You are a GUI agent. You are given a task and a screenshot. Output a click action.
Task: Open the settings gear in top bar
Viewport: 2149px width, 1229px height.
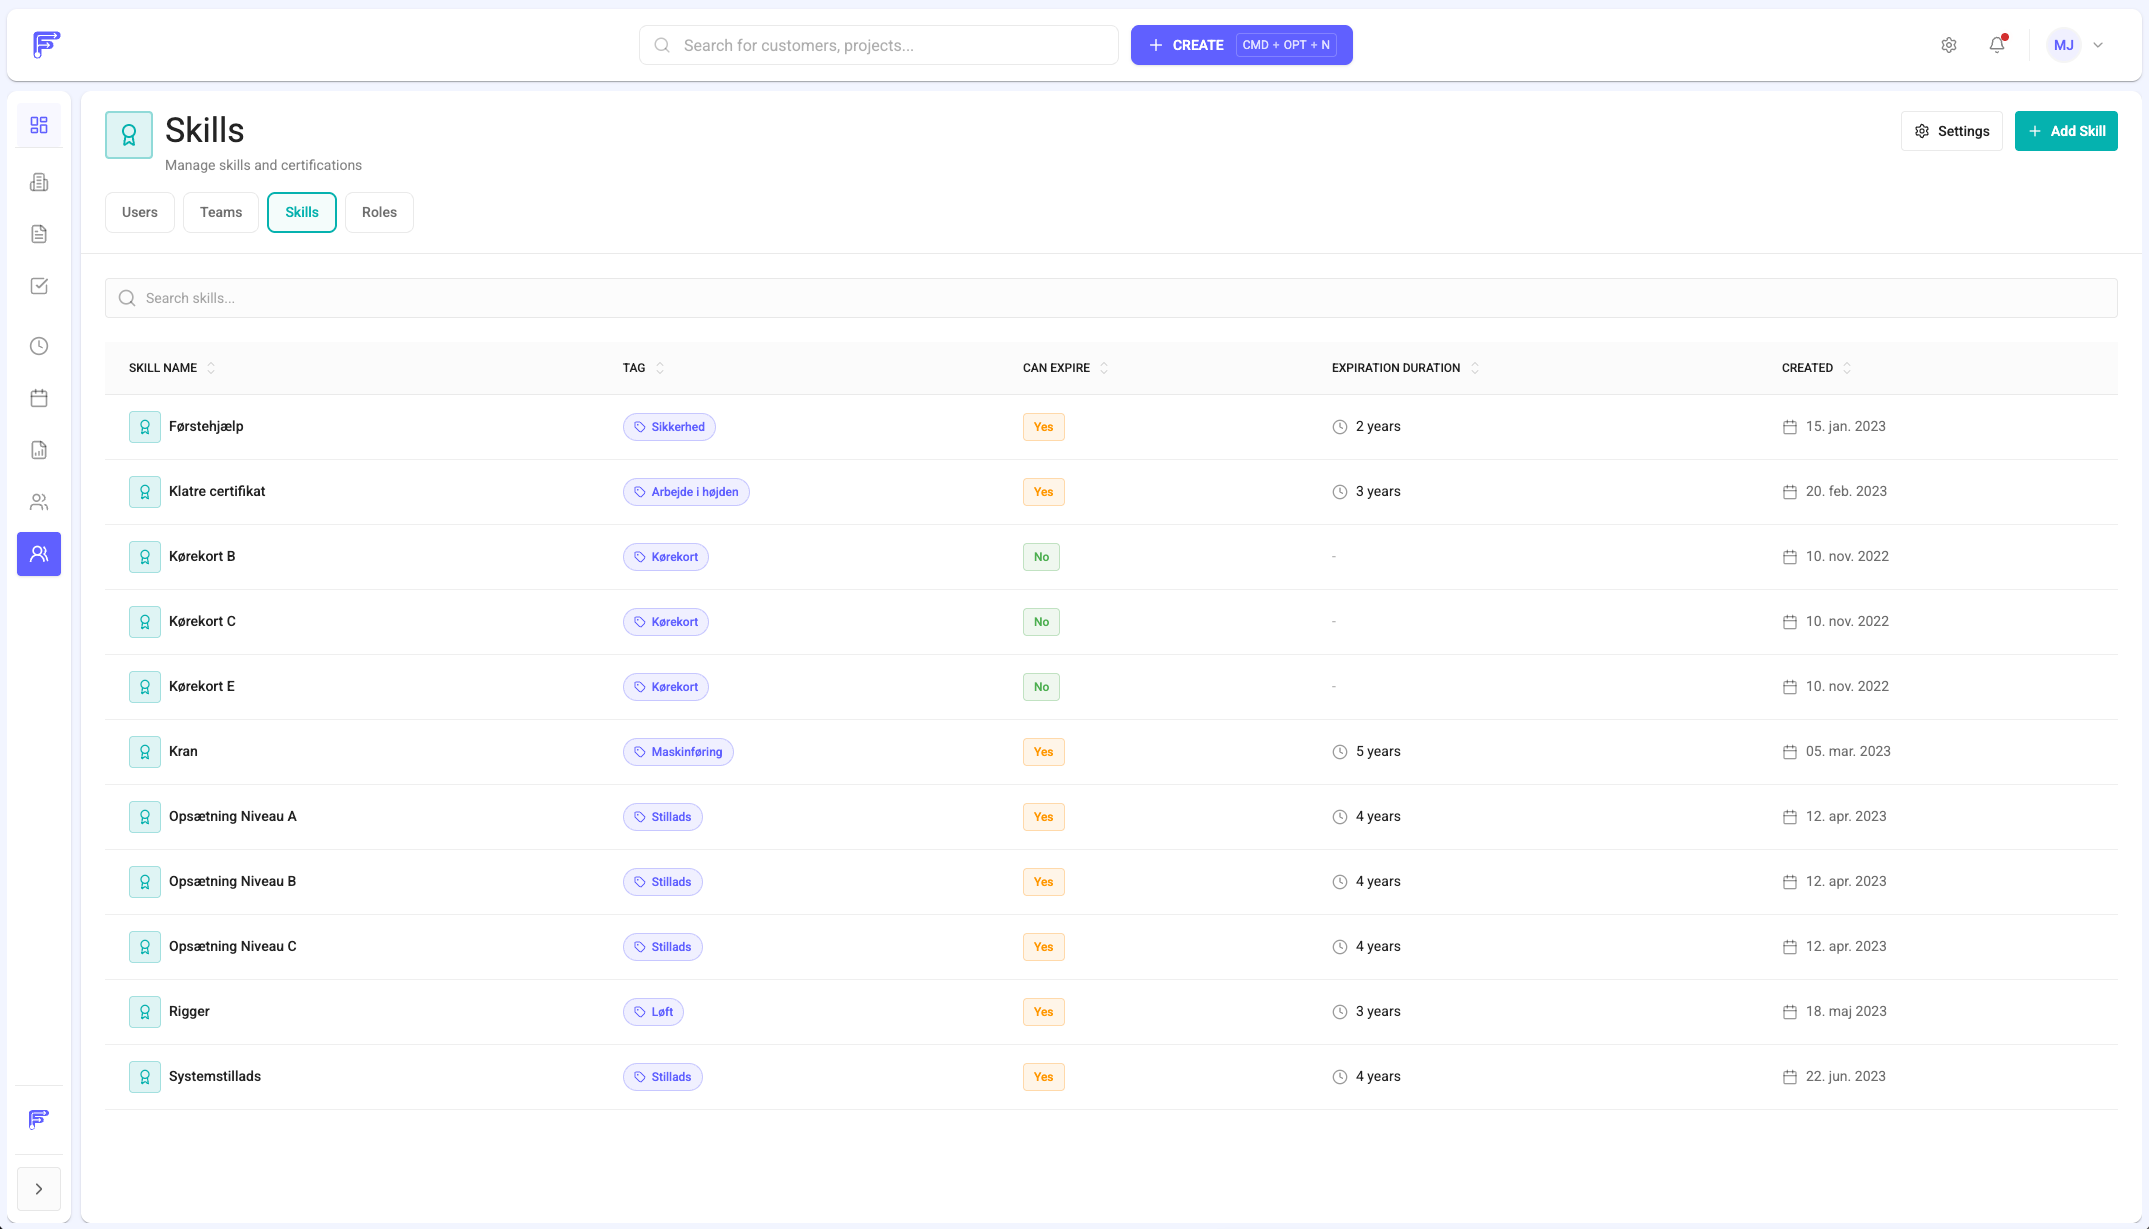[x=1948, y=44]
